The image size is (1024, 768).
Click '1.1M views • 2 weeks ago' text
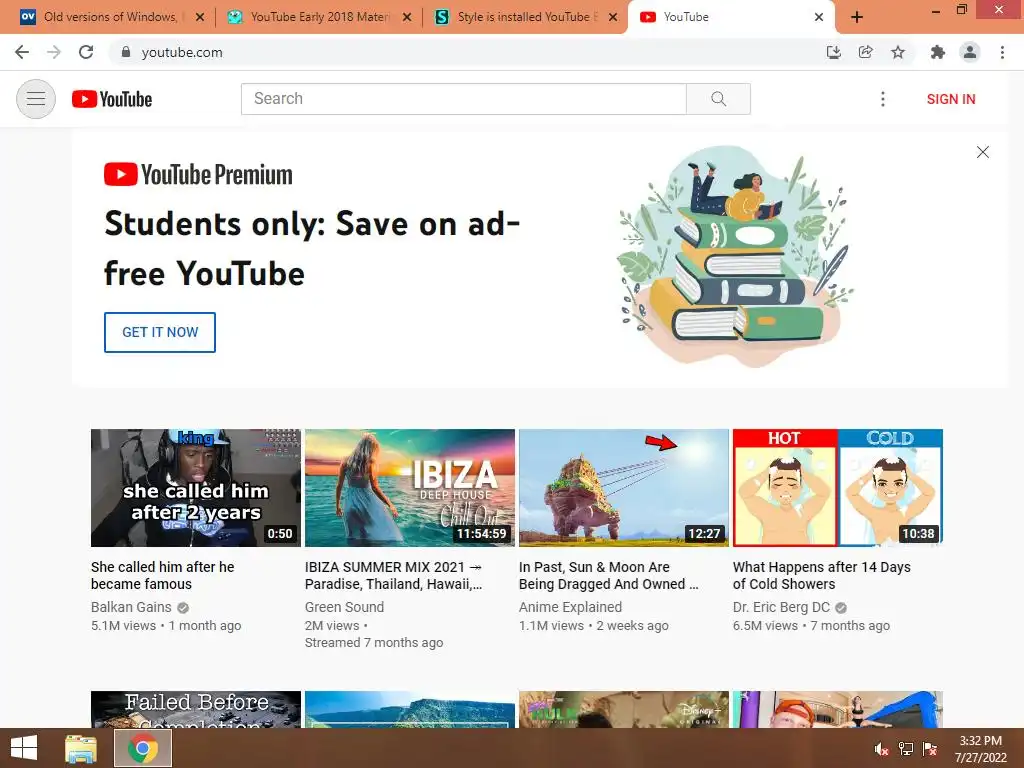(594, 626)
